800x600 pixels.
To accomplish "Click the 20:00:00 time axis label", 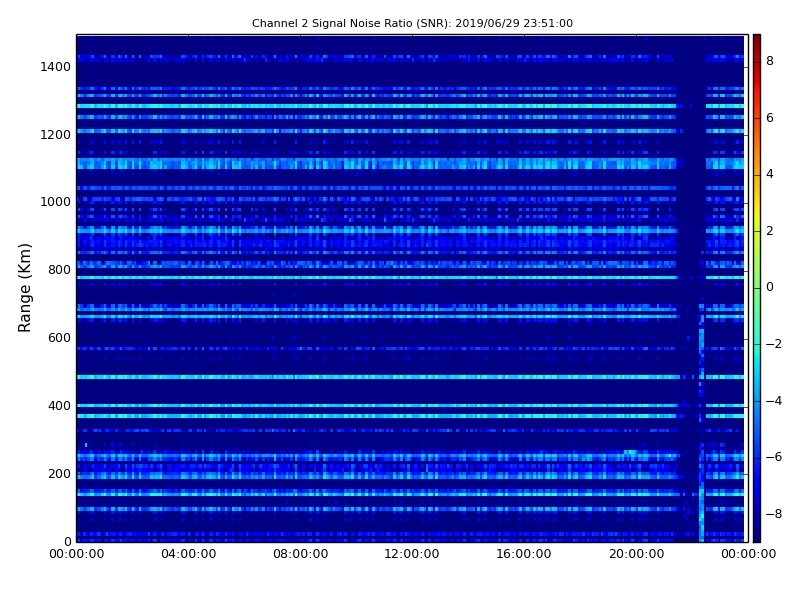I will click(636, 554).
